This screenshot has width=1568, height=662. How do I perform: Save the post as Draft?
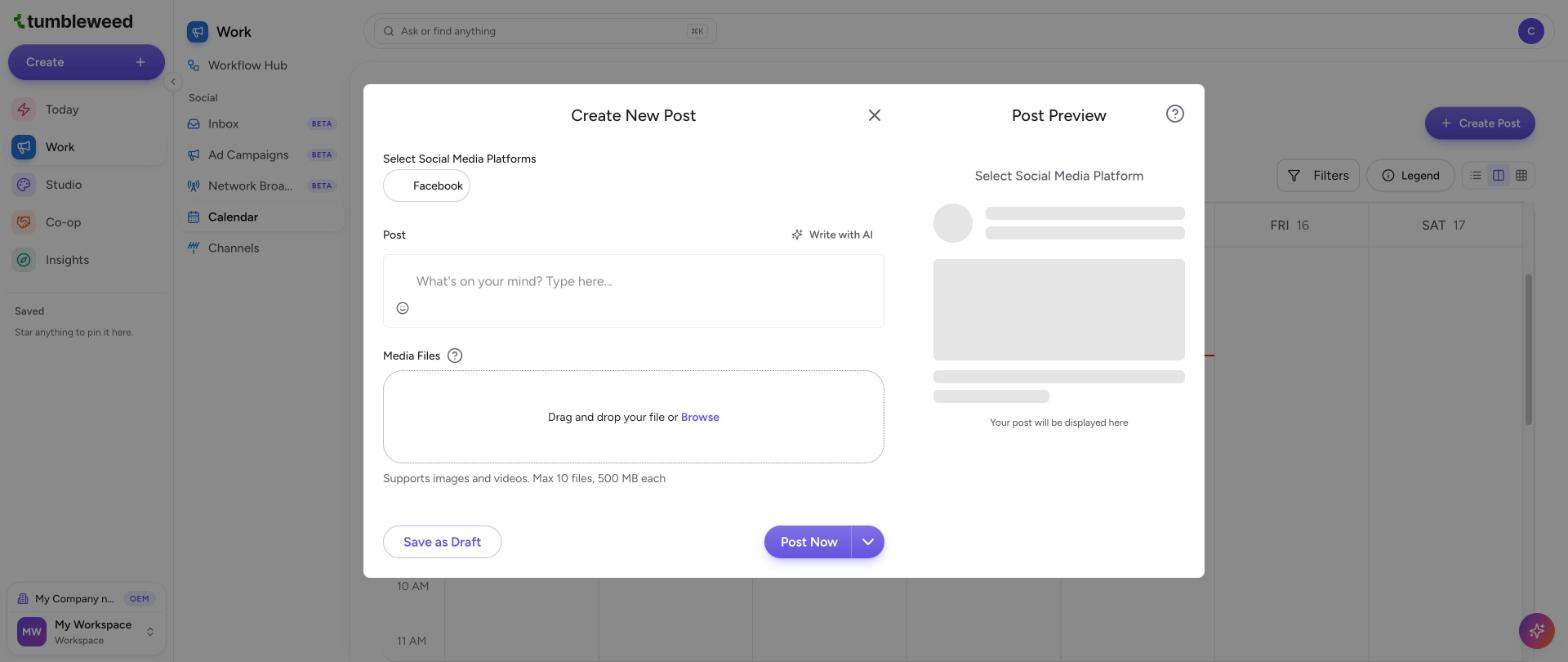tap(442, 542)
